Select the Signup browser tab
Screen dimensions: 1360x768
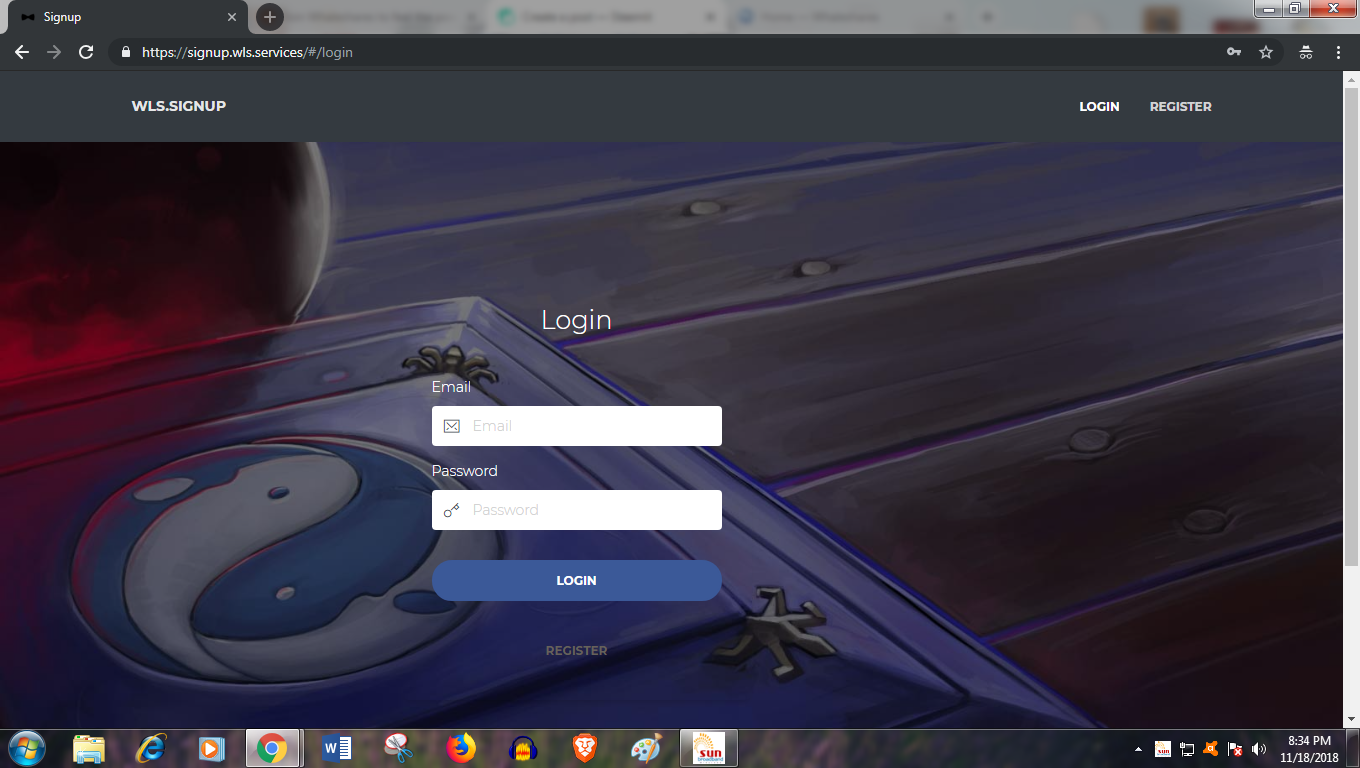point(126,17)
